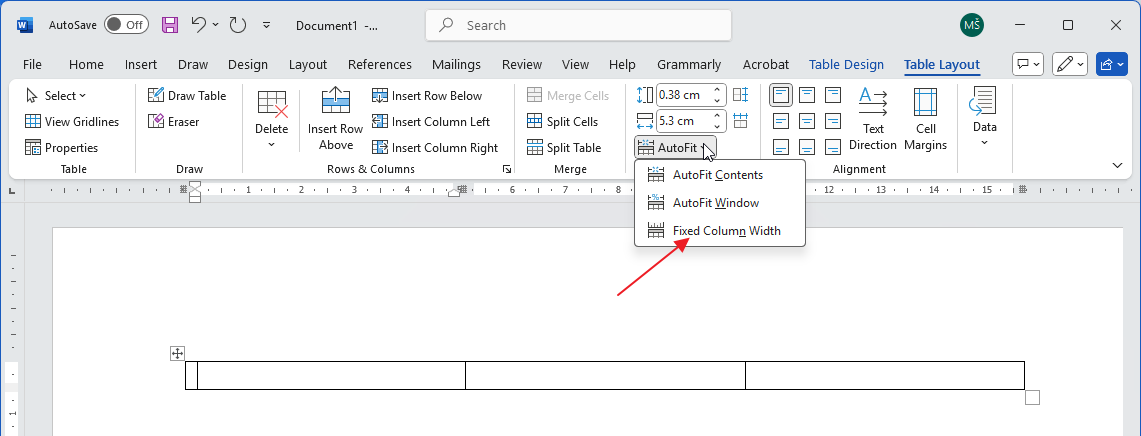This screenshot has width=1141, height=436.
Task: Toggle View Gridlines
Action: click(x=71, y=122)
